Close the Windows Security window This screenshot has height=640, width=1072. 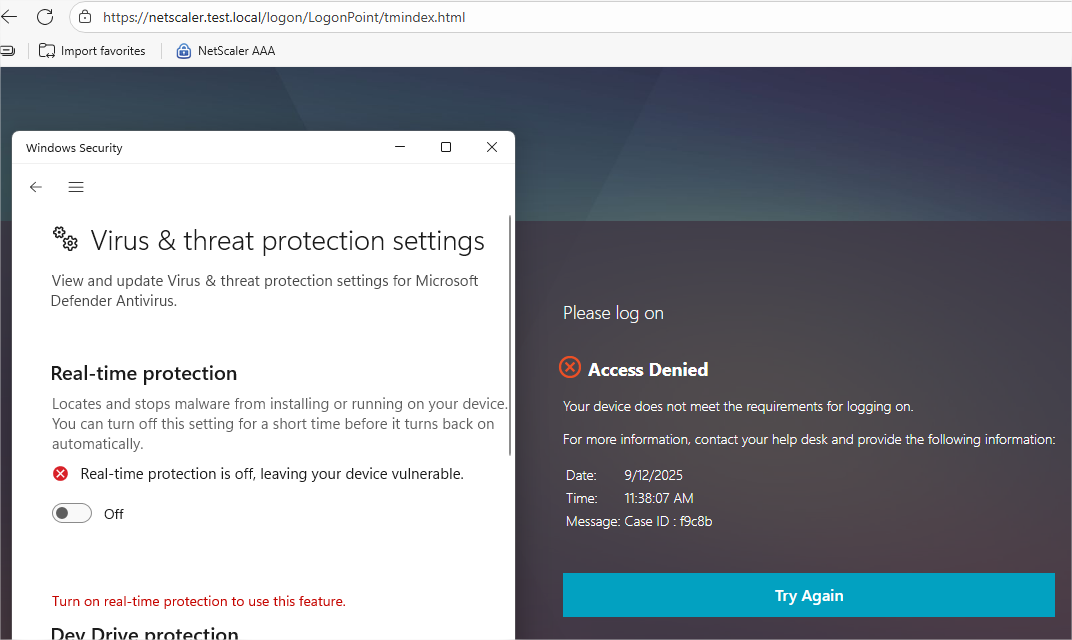(492, 147)
